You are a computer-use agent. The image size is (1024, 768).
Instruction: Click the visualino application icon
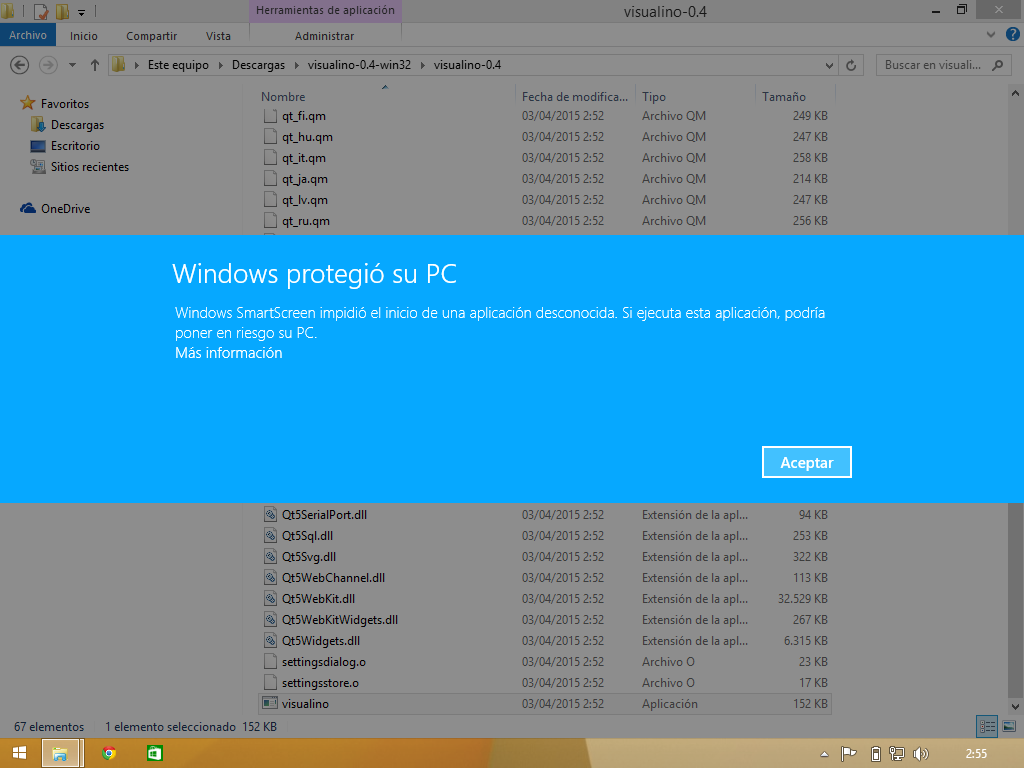[270, 703]
